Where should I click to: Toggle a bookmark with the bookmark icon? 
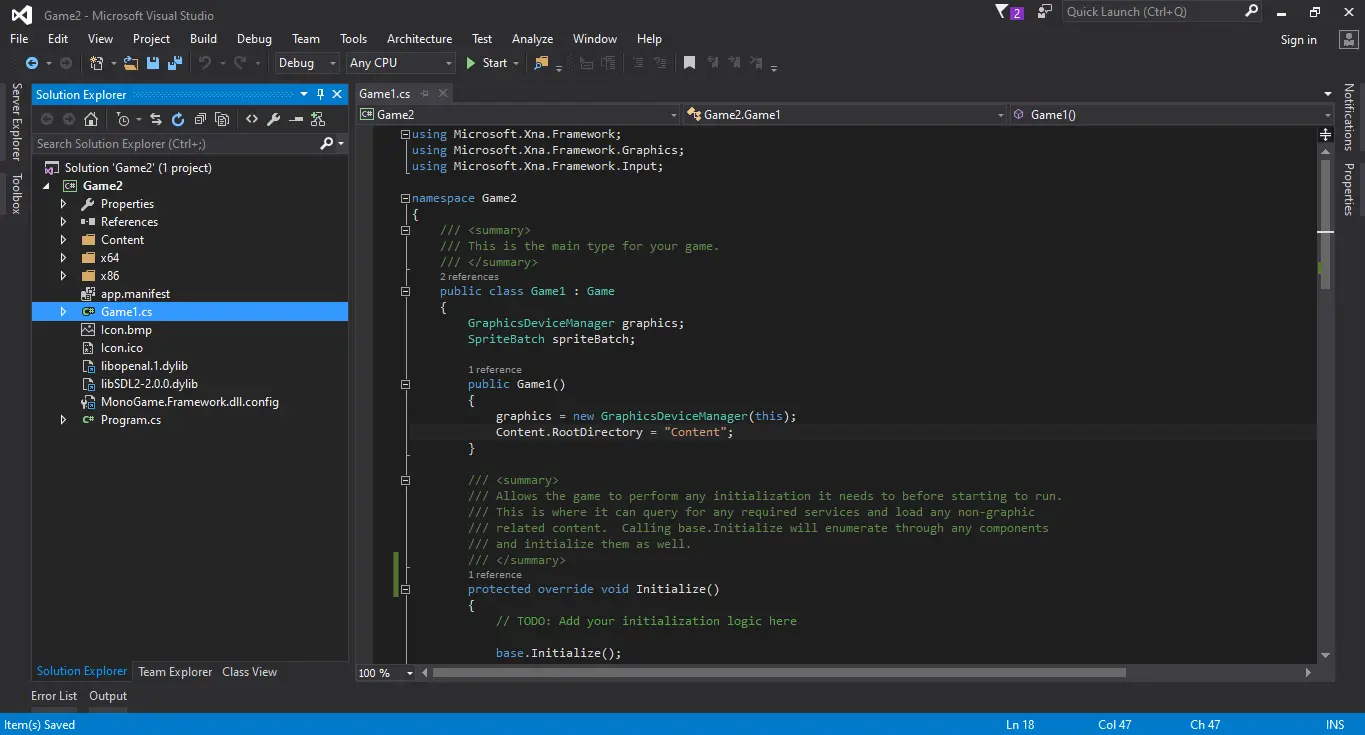point(689,63)
